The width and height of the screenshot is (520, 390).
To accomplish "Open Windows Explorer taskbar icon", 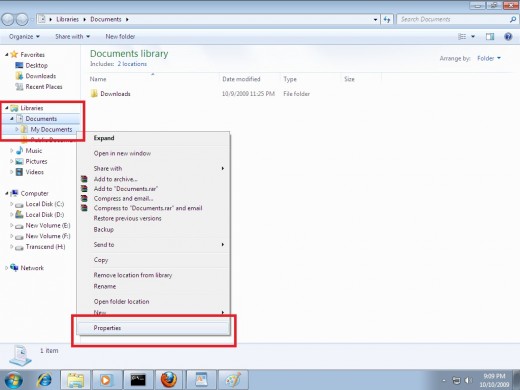I will click(75, 380).
